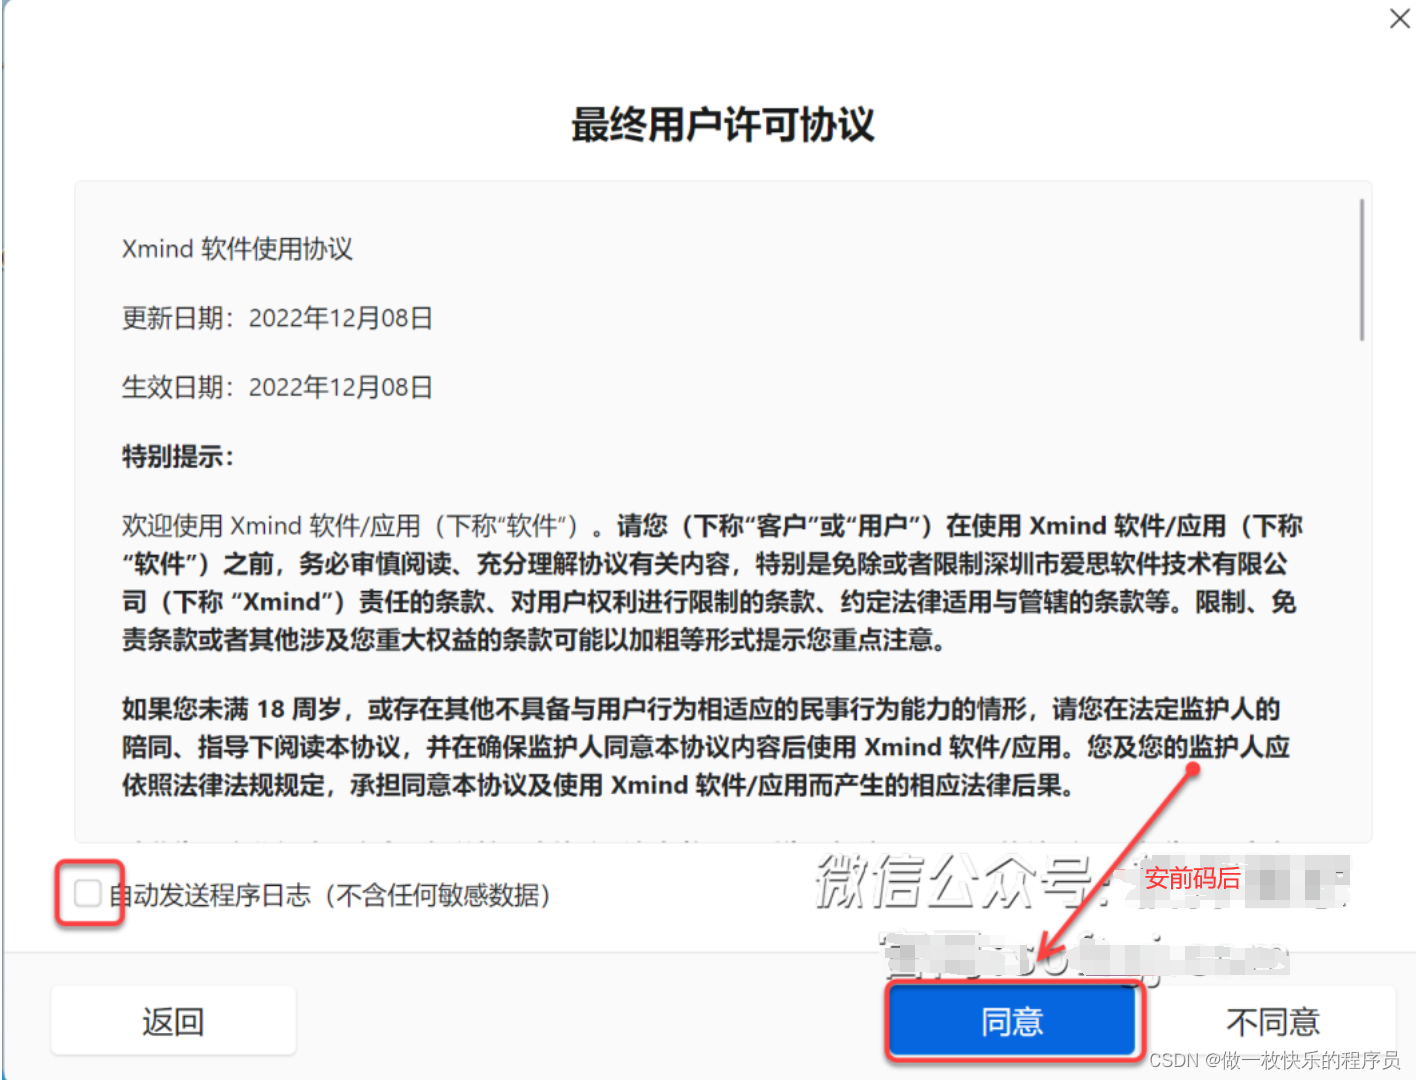The image size is (1416, 1080).
Task: Click the 生效日期: 2022年12月08日 line
Action: coord(277,387)
